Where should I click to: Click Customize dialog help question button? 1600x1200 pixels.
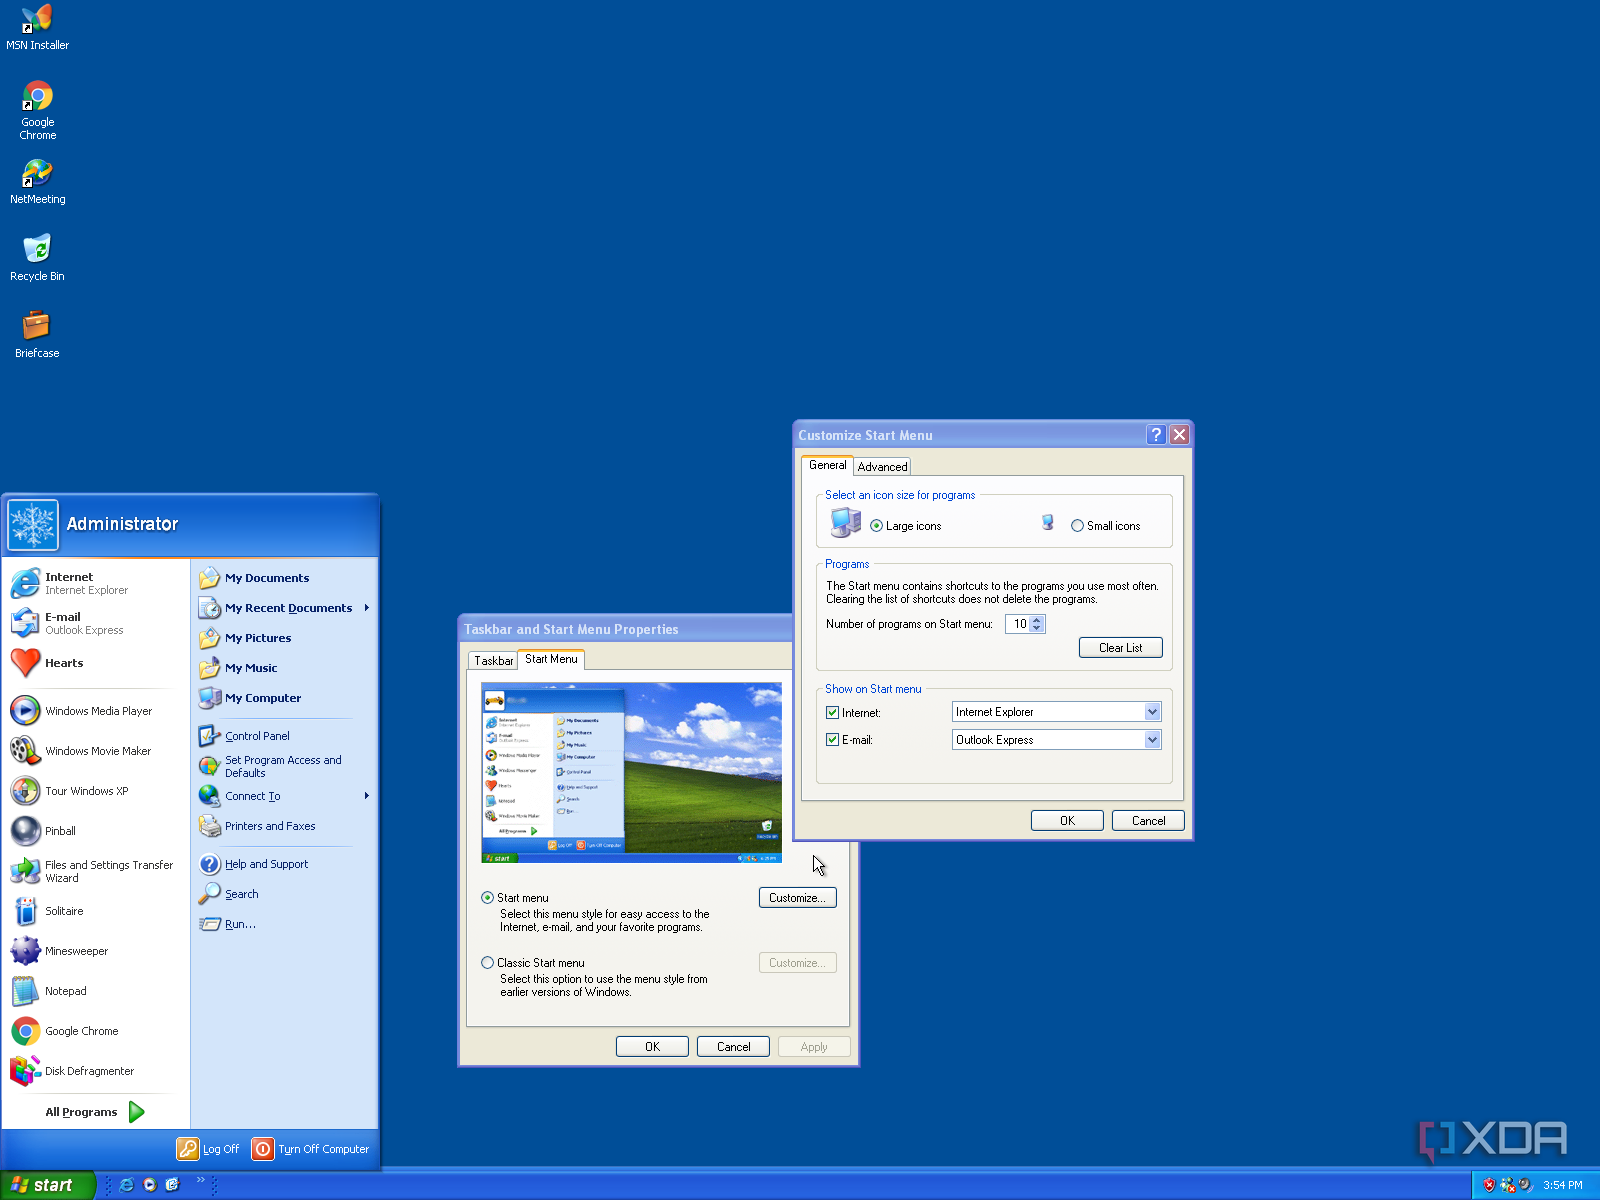click(1156, 435)
